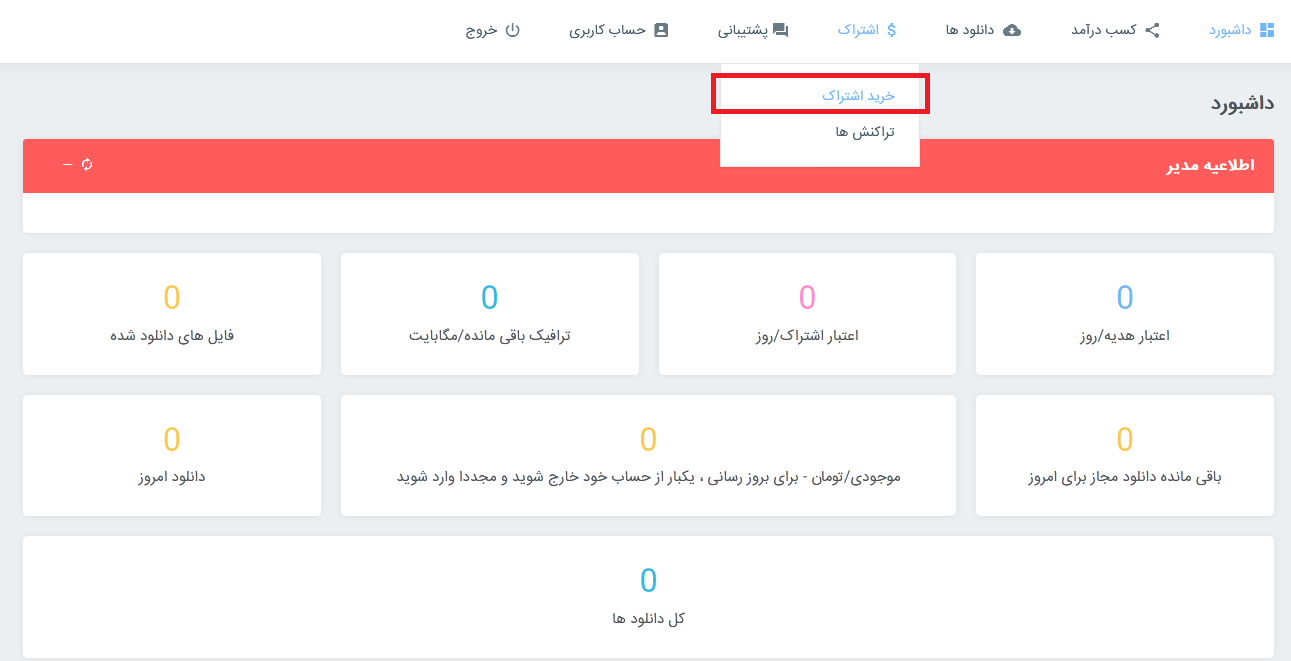Click the اطلاعیه مدیر red header title
1291x661 pixels.
click(1210, 165)
